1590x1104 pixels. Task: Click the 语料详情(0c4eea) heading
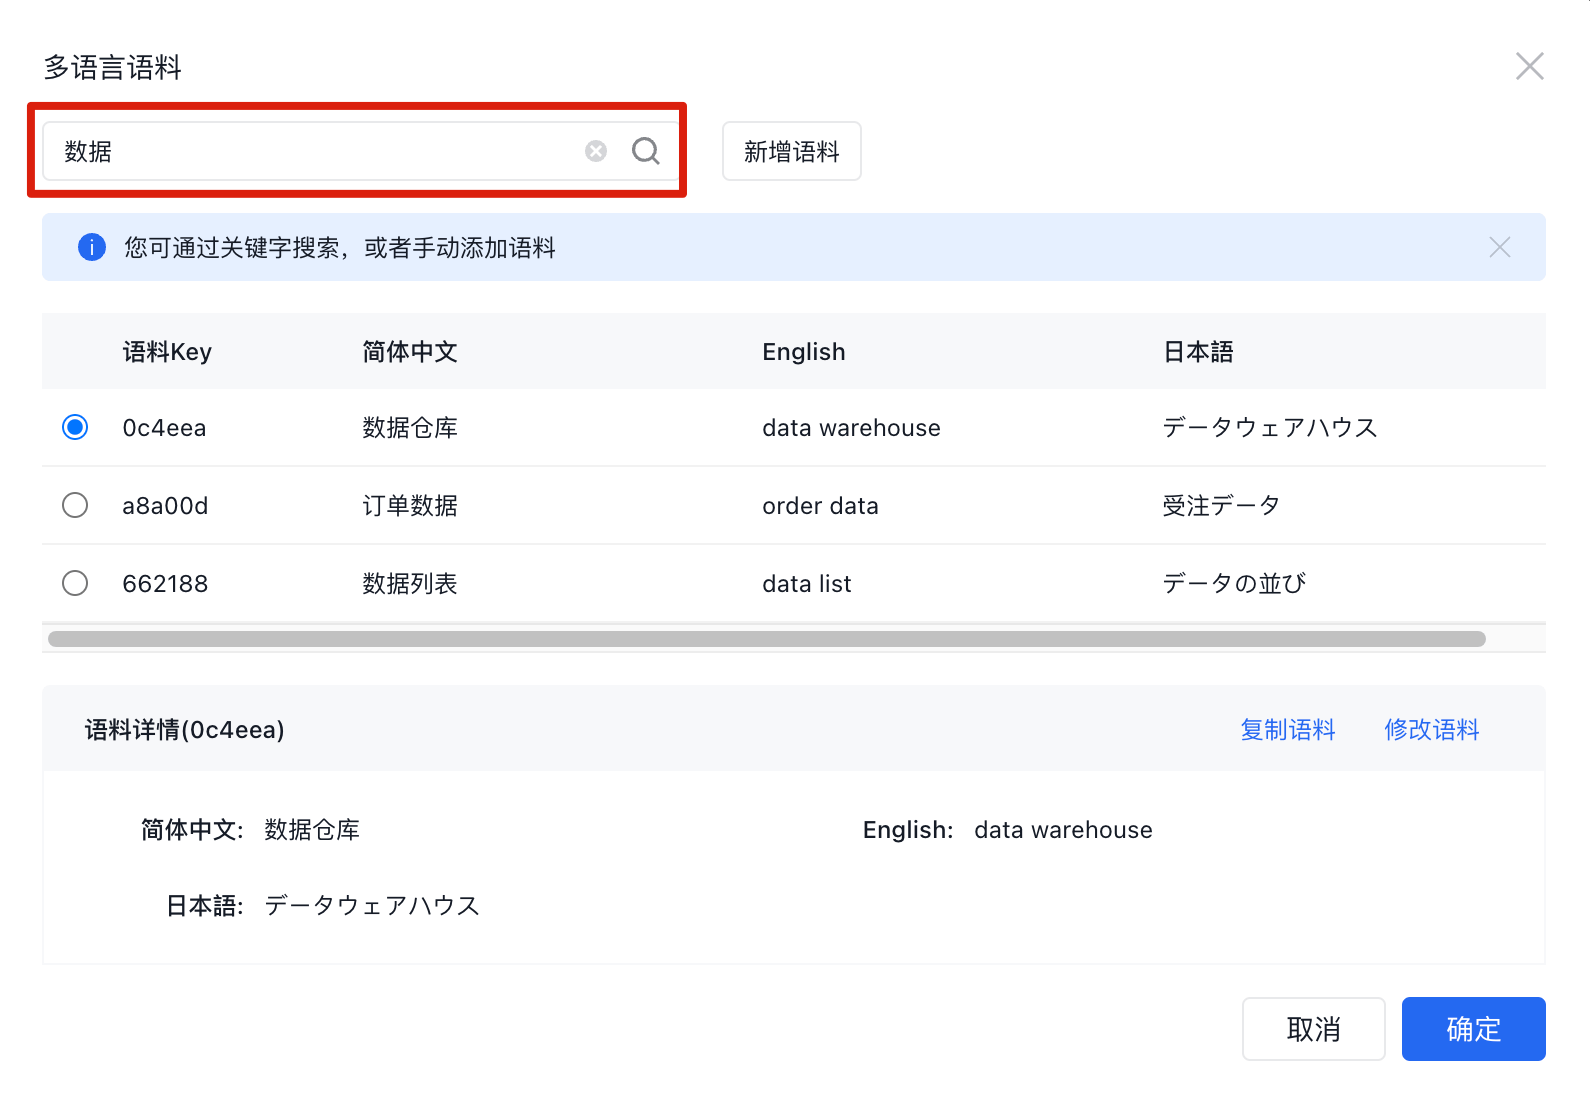pos(185,730)
